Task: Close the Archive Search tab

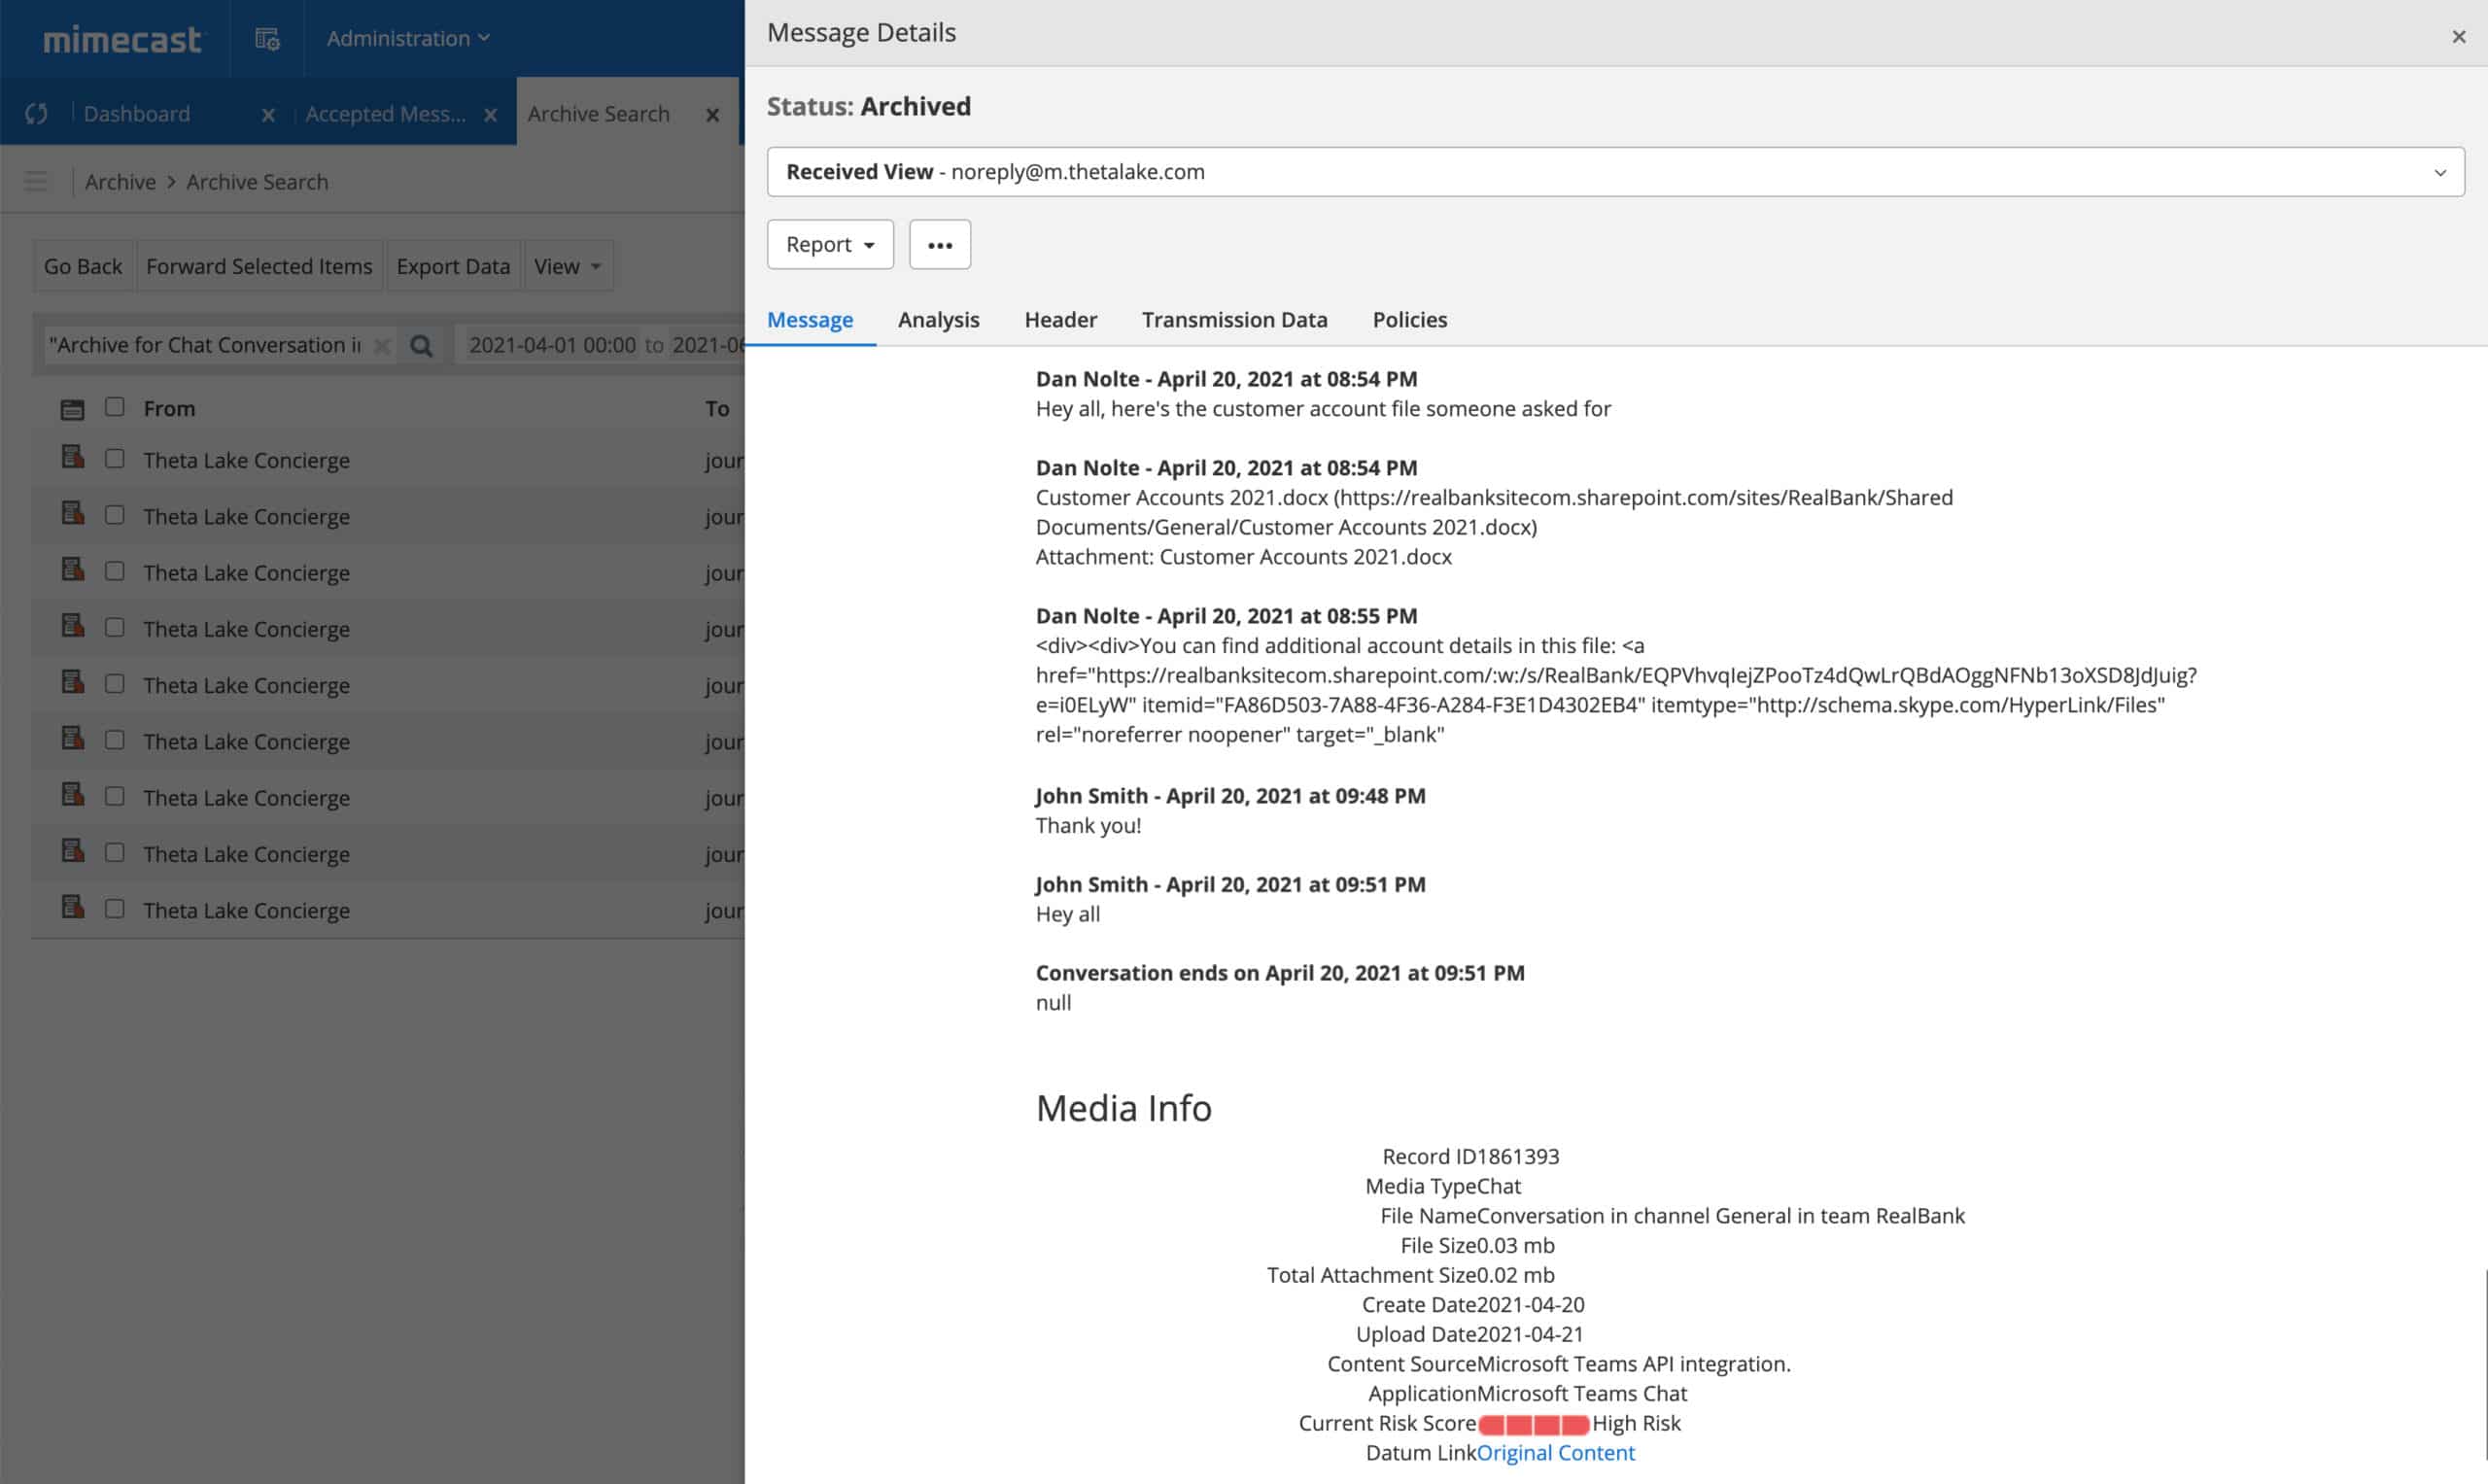Action: [712, 115]
